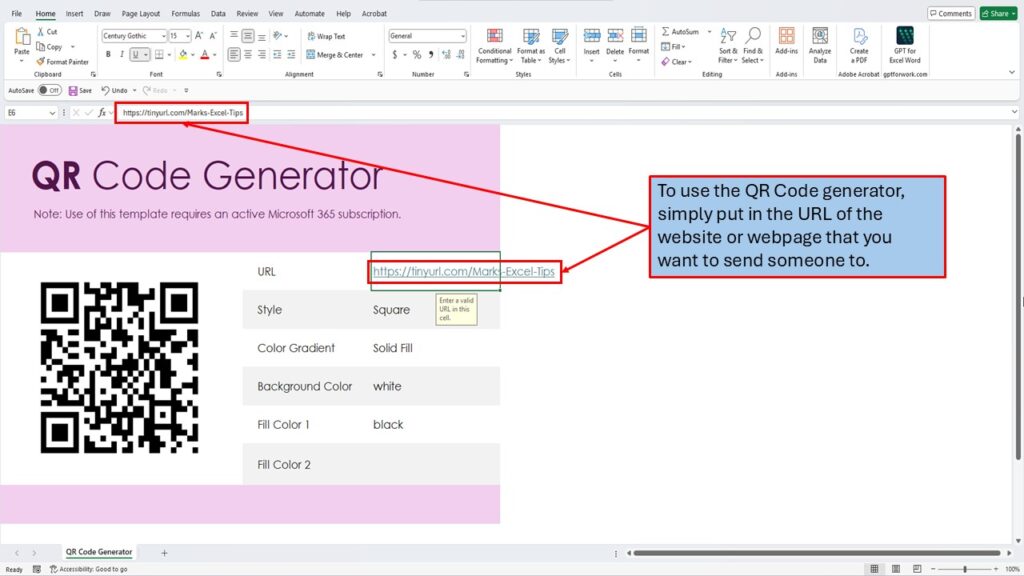Add a new sheet with plus button

point(164,553)
